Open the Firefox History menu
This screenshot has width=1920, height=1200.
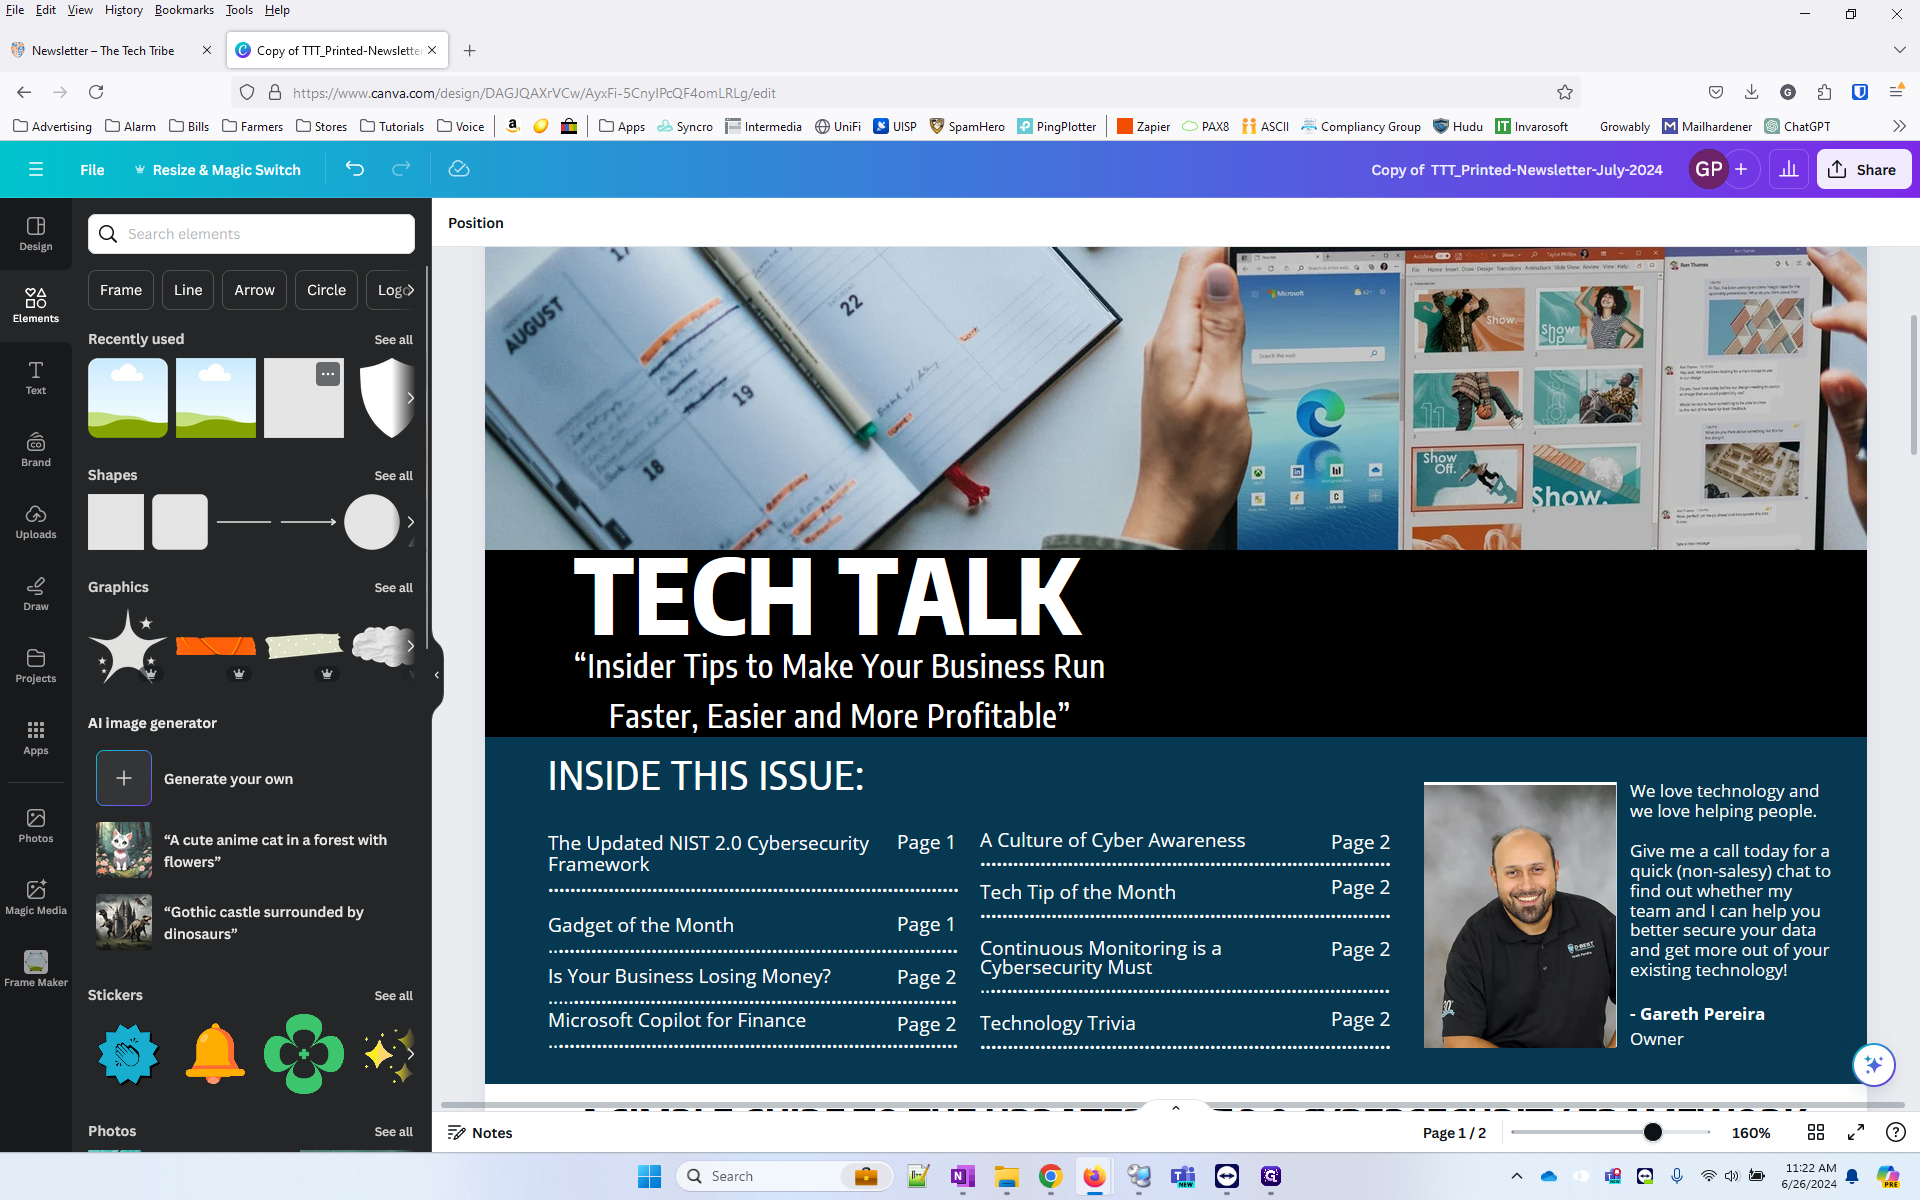(124, 10)
